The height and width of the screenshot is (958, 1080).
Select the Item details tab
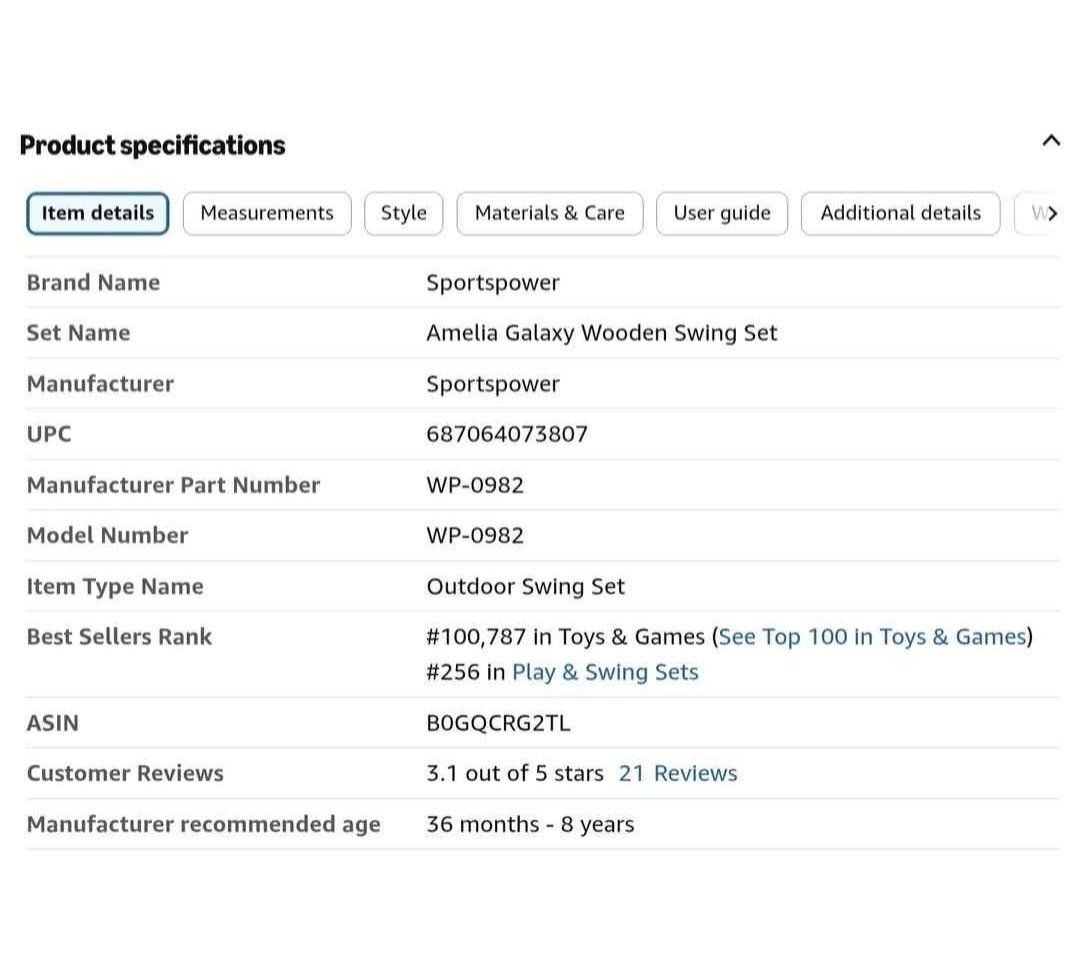coord(98,214)
